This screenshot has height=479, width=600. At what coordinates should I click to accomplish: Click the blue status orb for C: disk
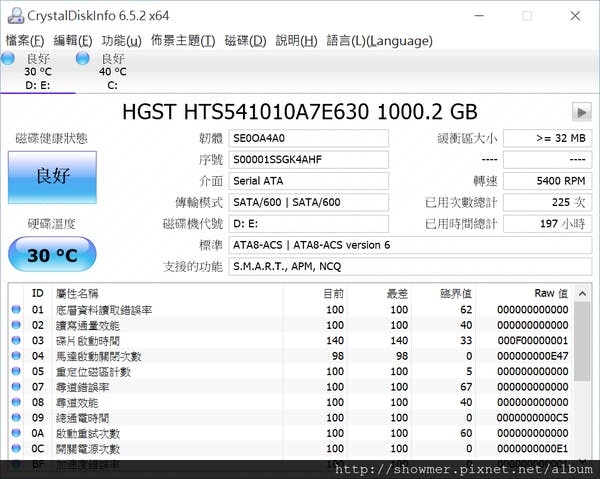click(83, 59)
